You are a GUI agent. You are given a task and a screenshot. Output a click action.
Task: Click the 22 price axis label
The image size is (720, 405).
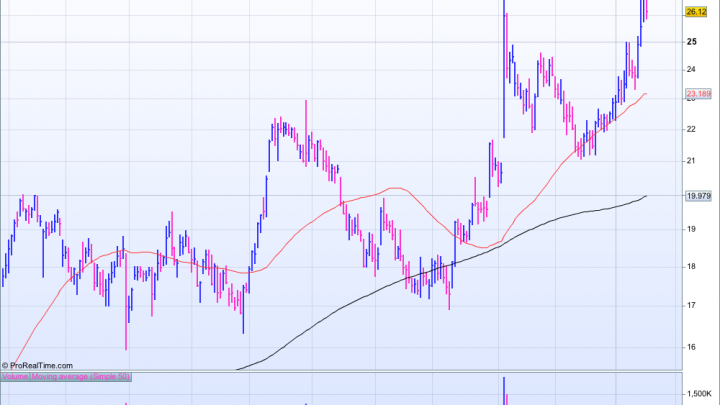691,129
